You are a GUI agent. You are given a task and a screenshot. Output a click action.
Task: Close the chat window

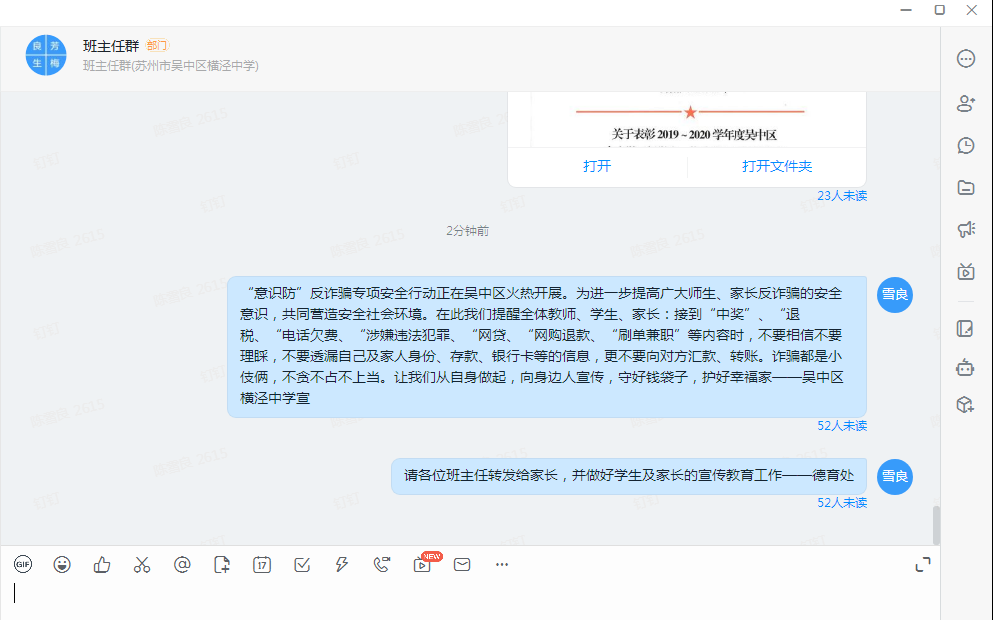971,10
